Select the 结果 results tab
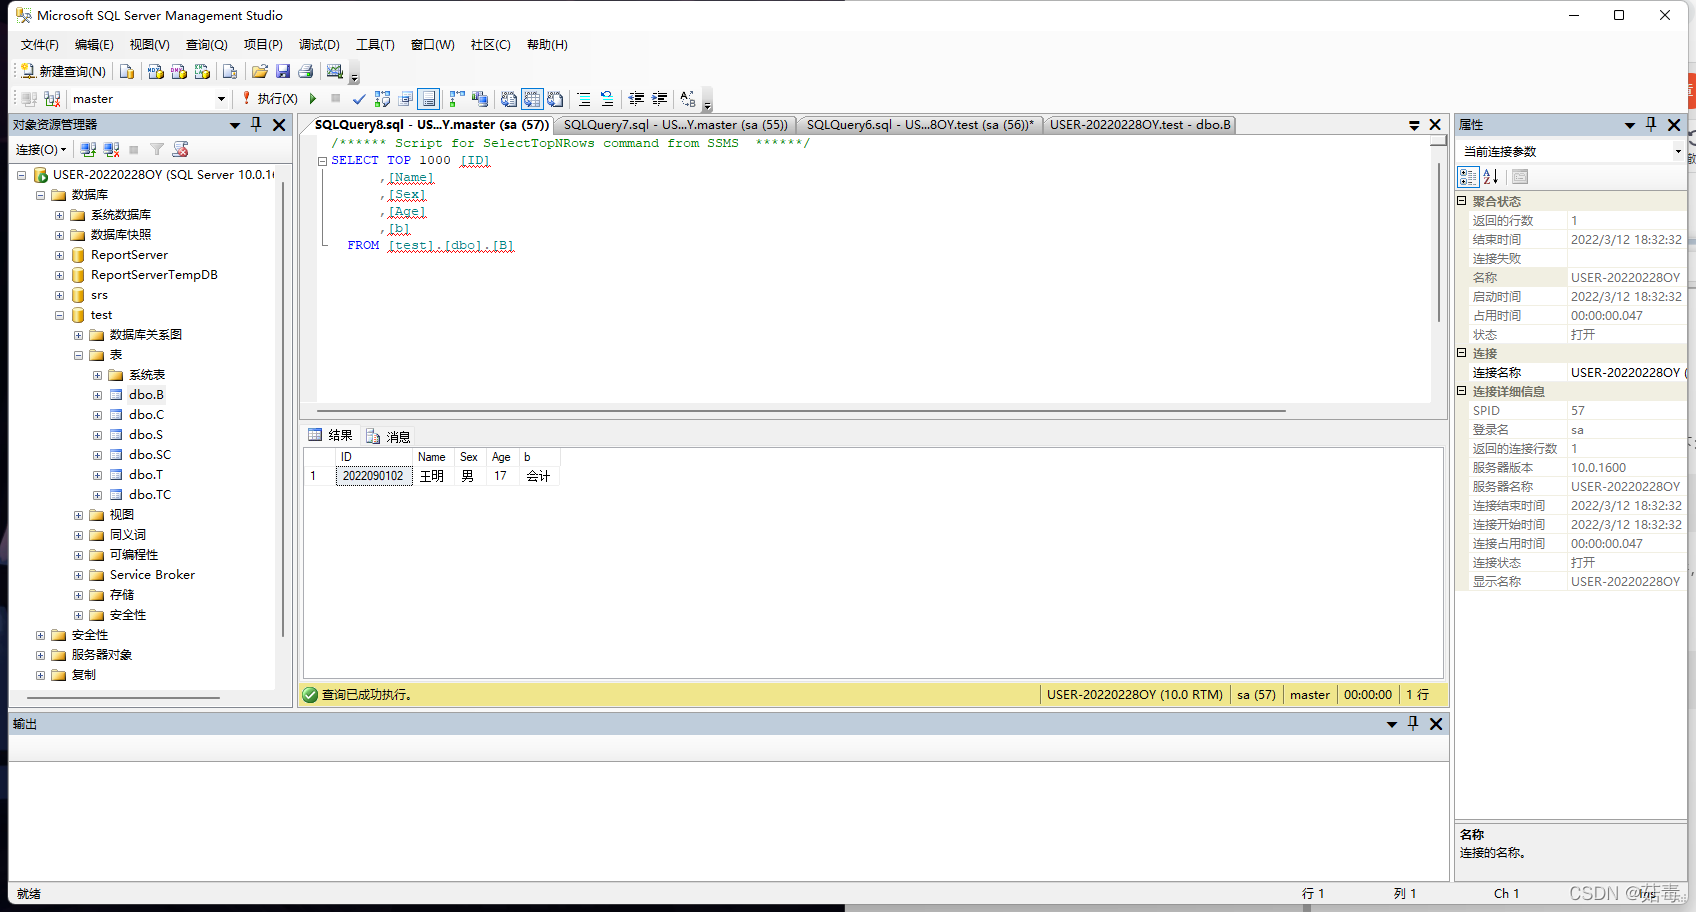The height and width of the screenshot is (912, 1696). (x=331, y=435)
